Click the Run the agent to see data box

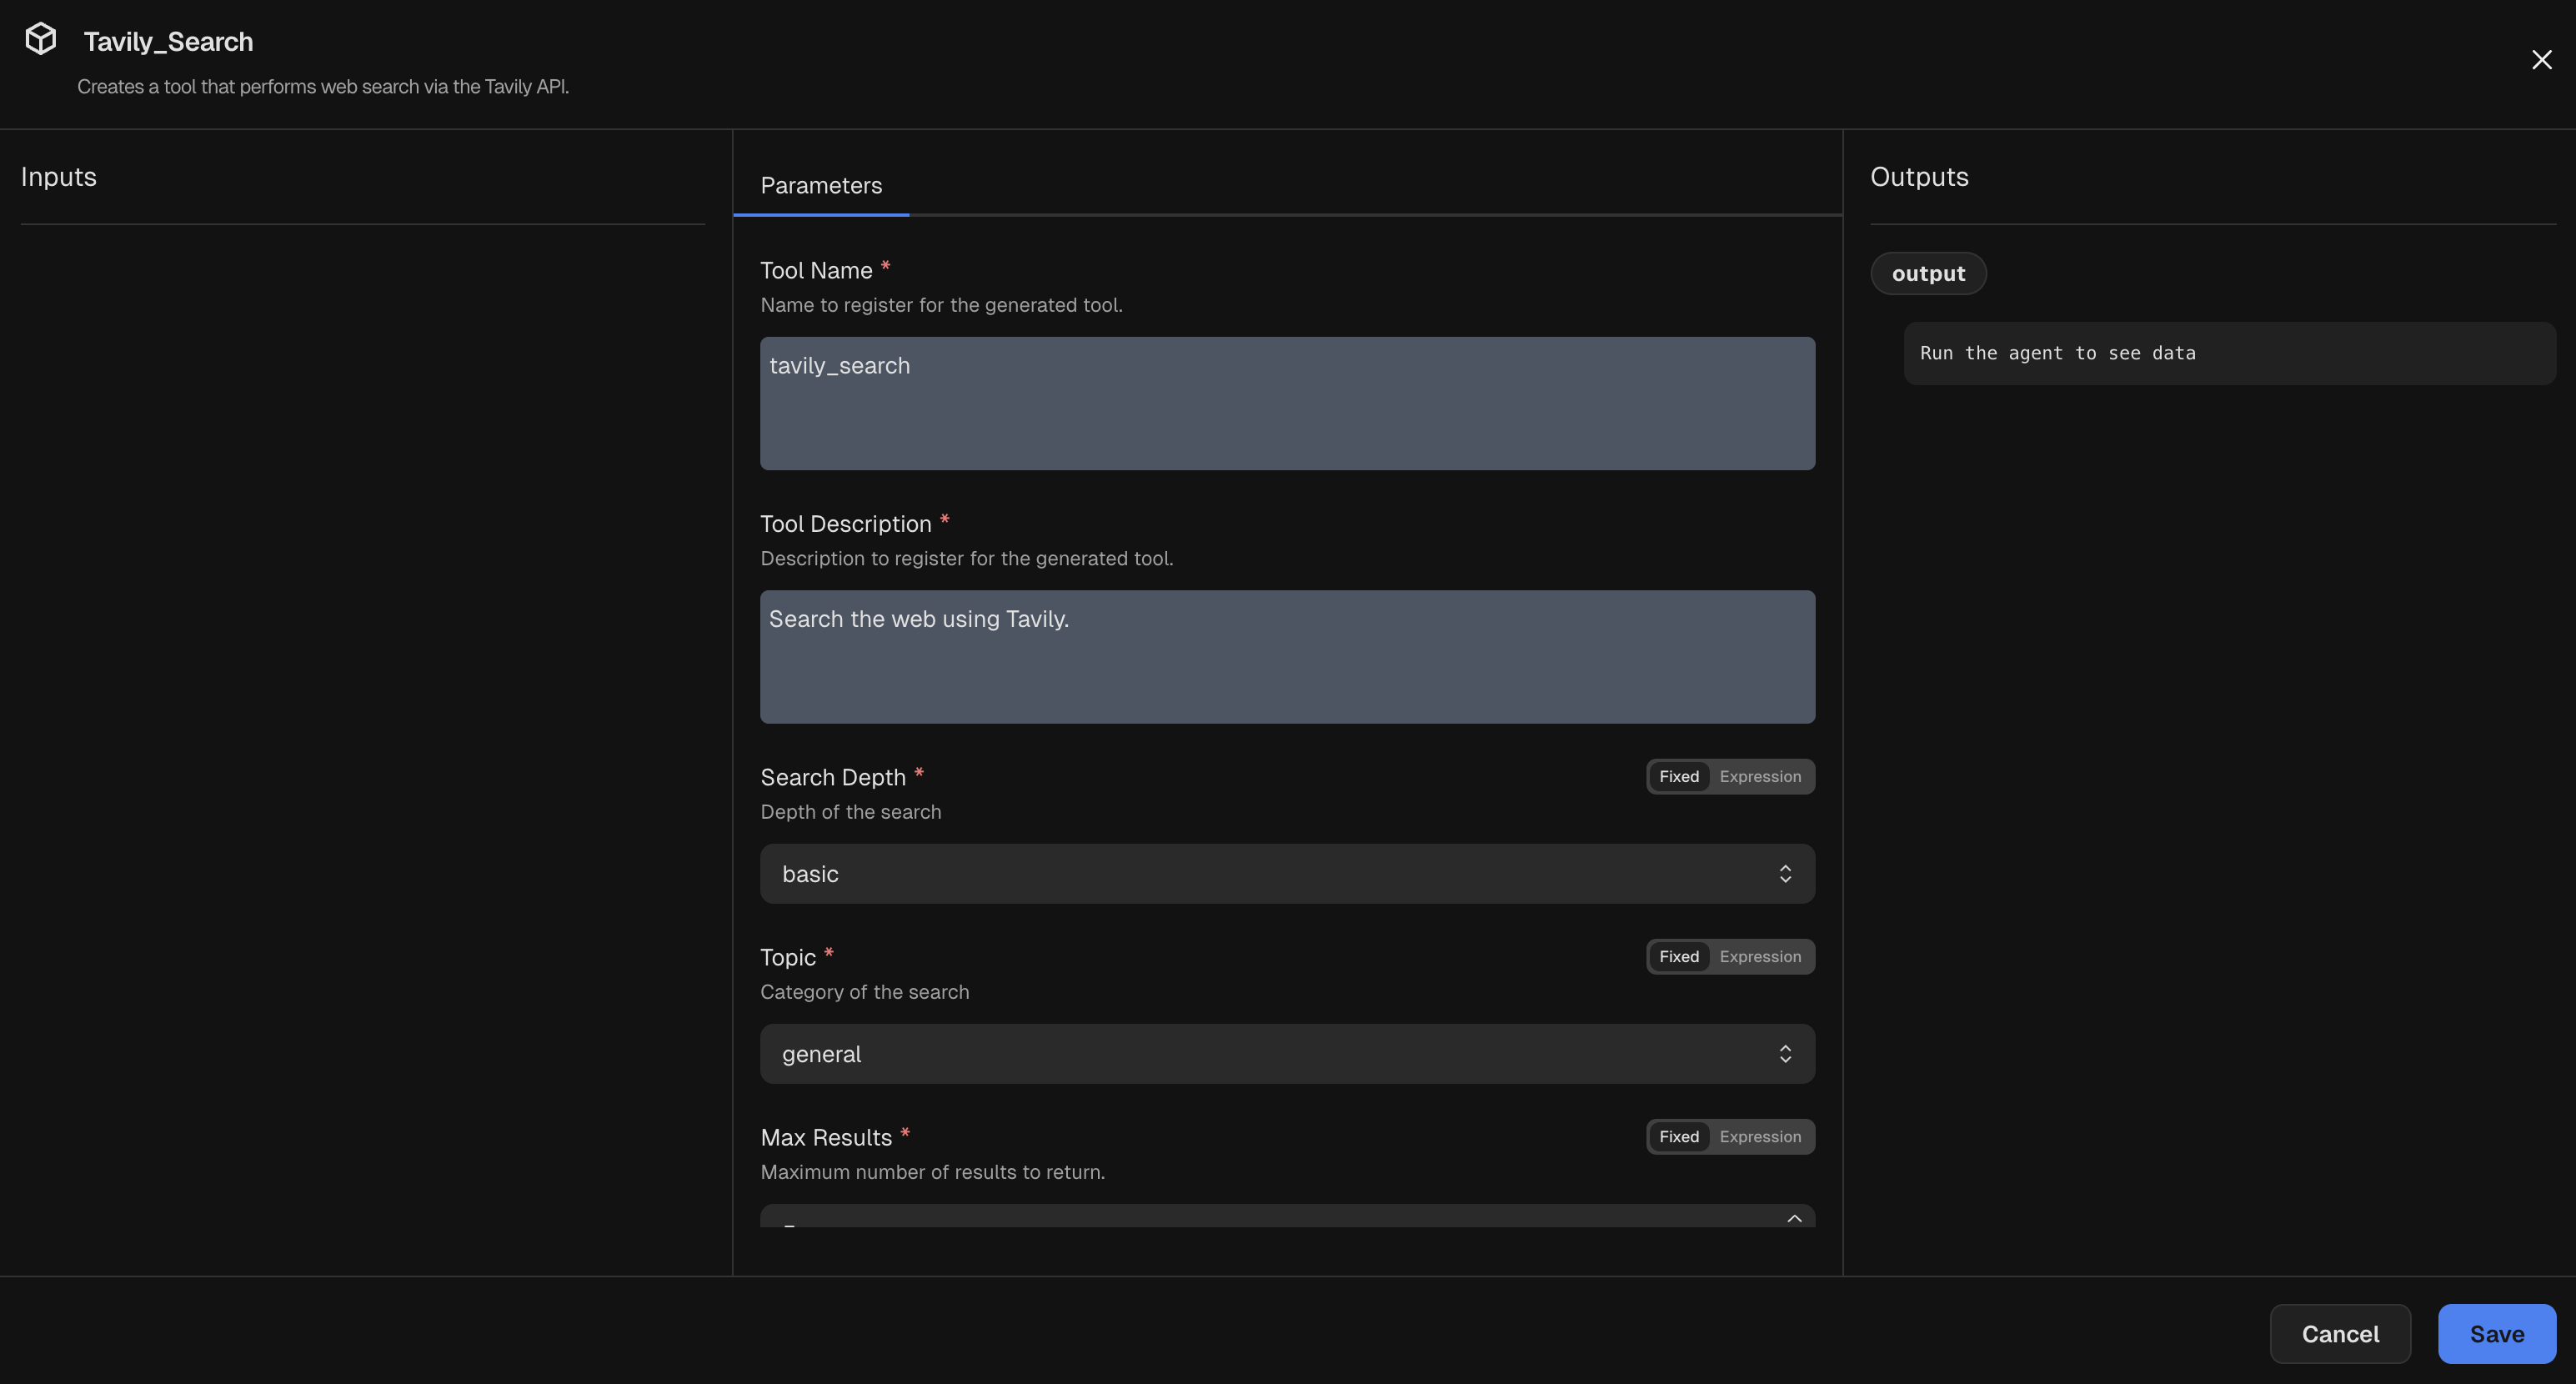coord(2230,353)
